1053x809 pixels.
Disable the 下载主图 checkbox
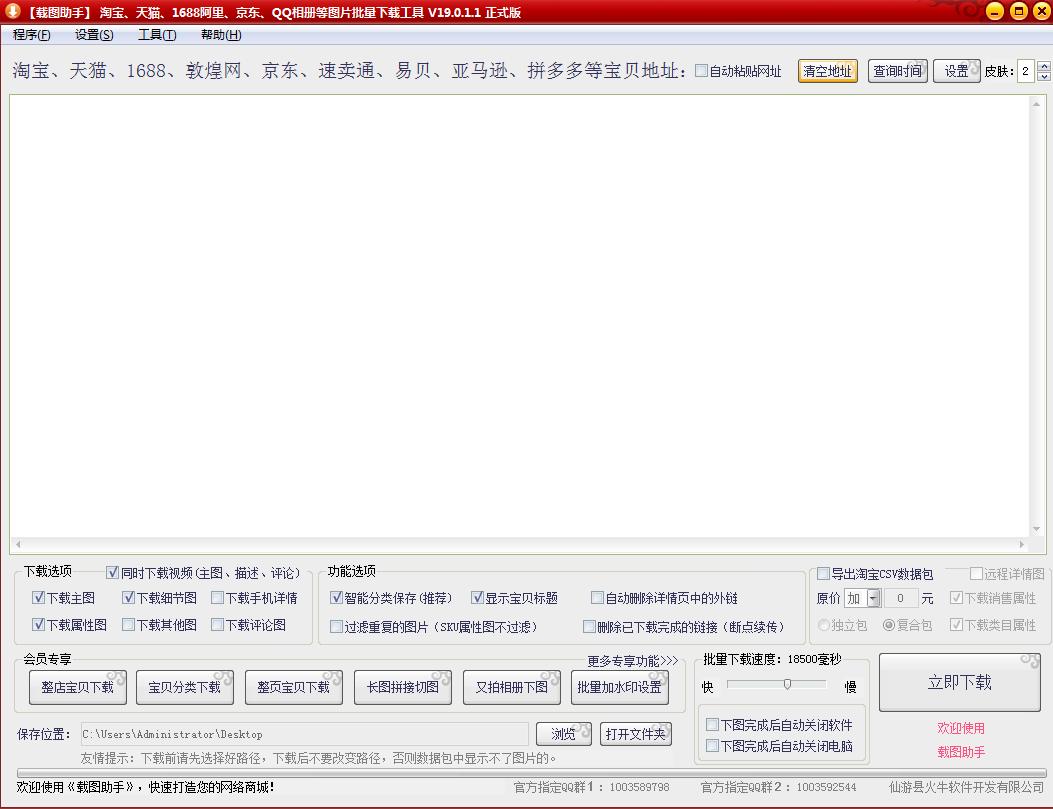(37, 597)
